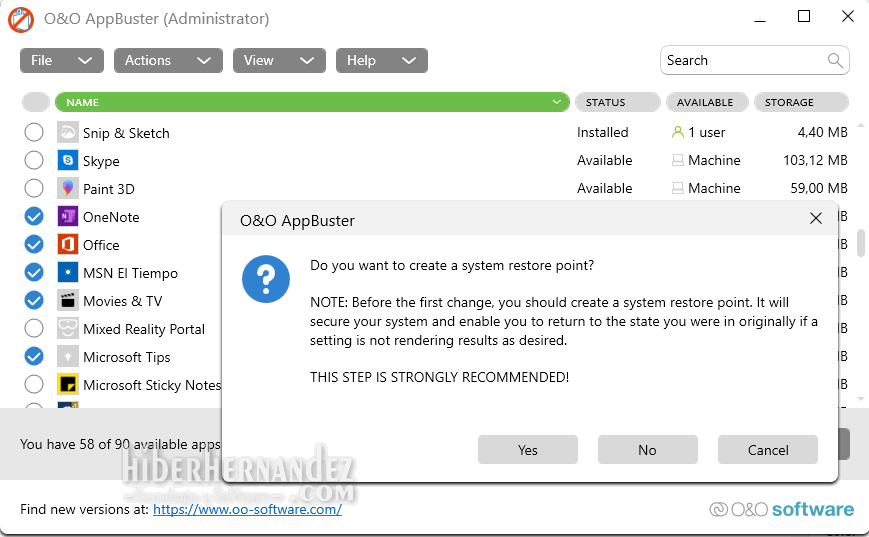
Task: Check the Paint 3D checkbox
Action: [34, 188]
